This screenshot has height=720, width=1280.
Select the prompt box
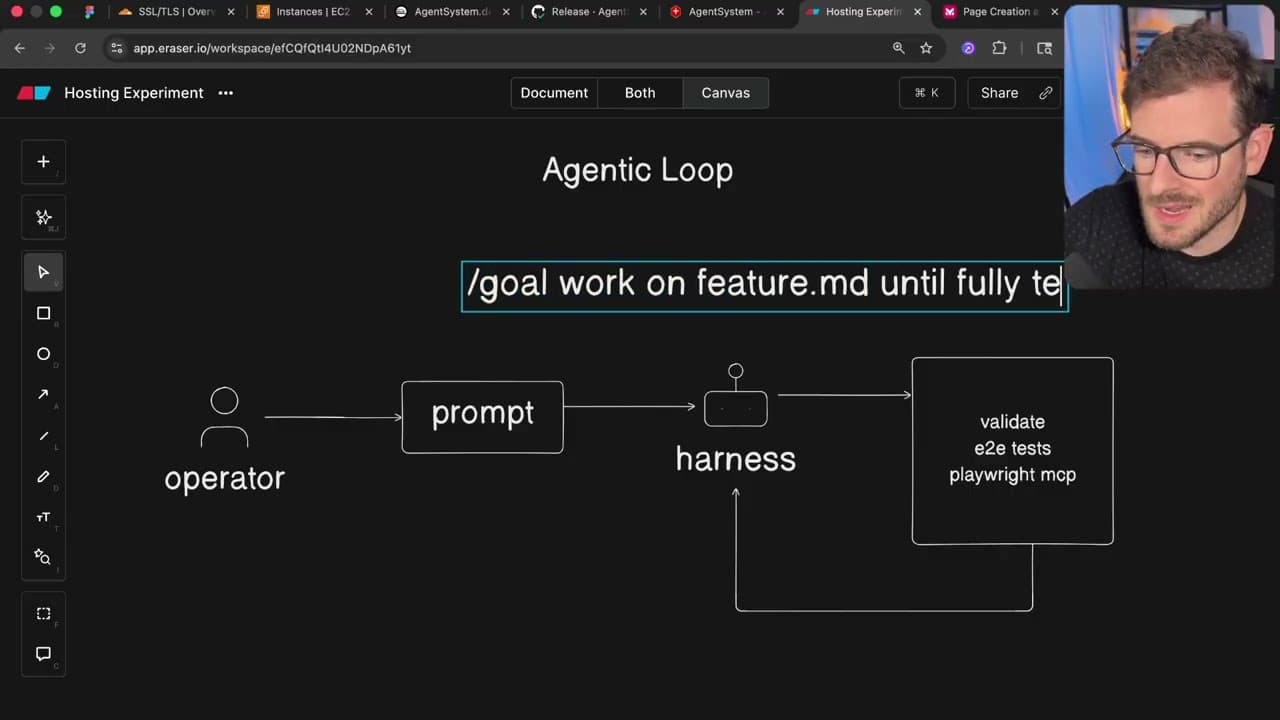coord(482,417)
